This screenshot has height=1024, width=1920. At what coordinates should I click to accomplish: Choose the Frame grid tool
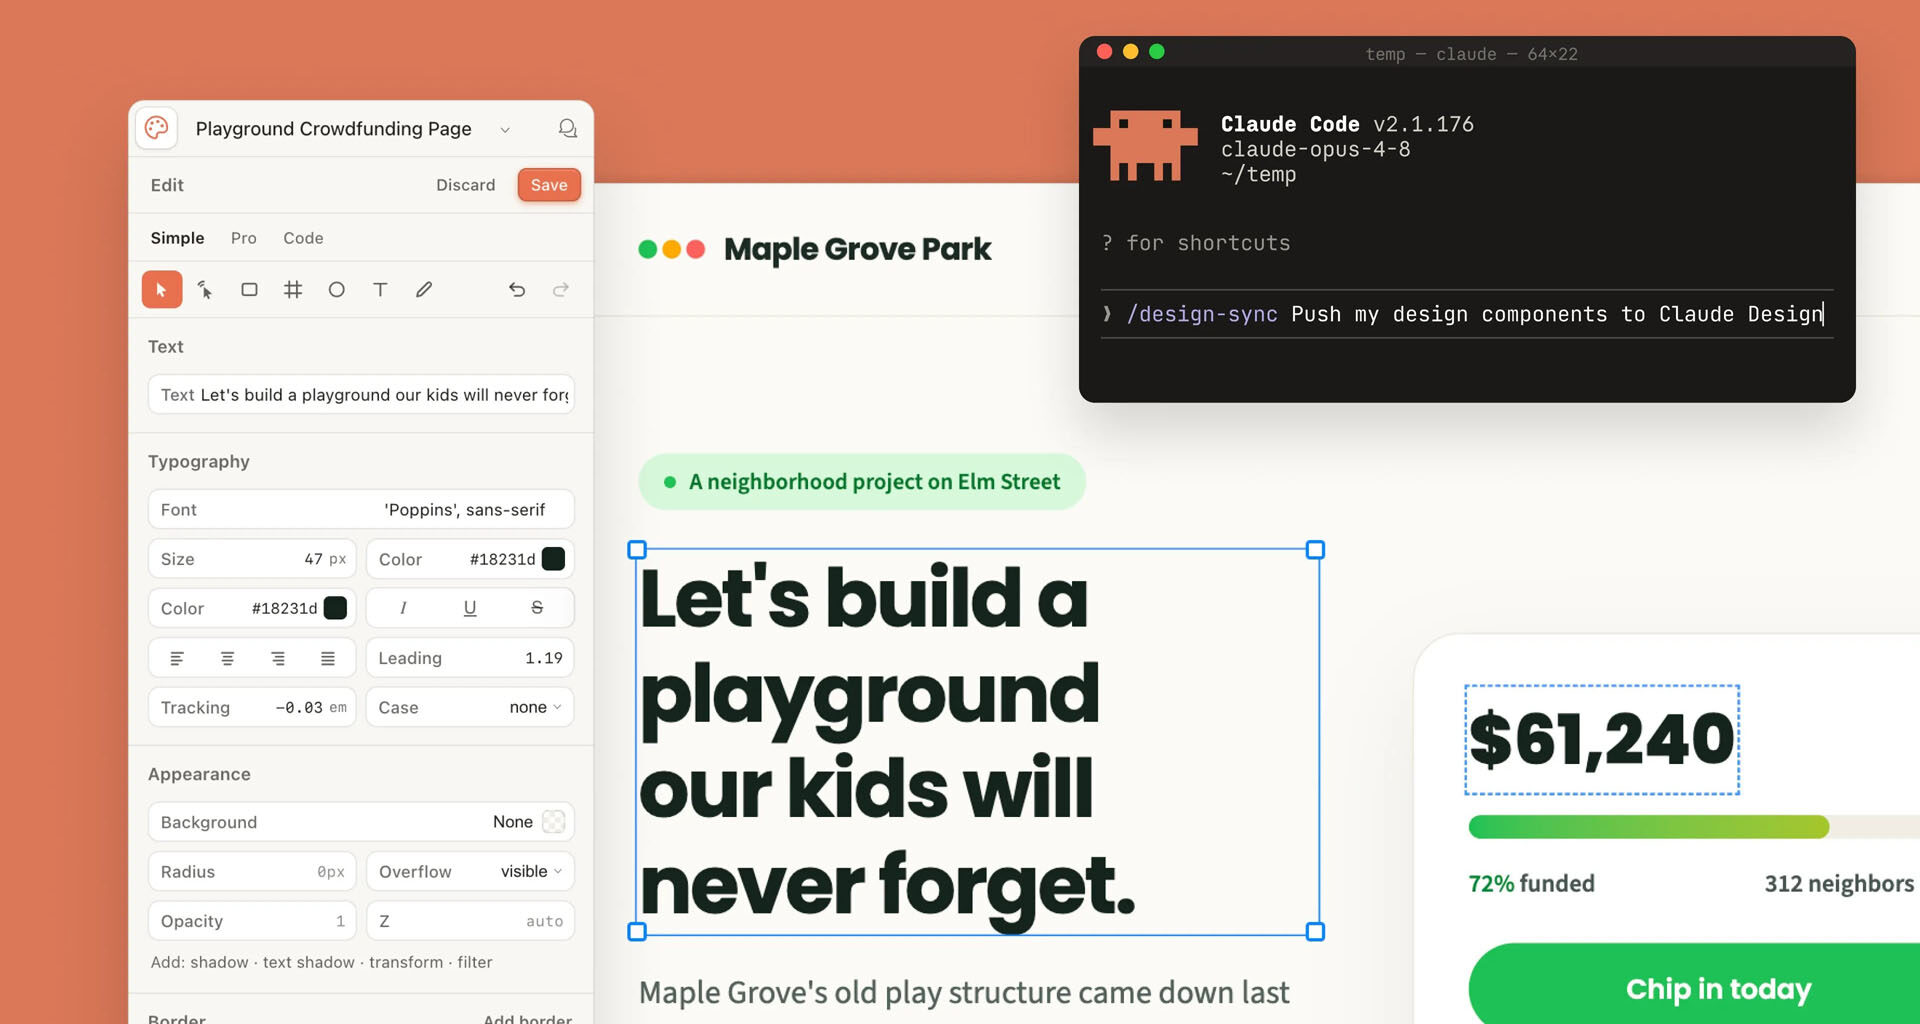293,290
